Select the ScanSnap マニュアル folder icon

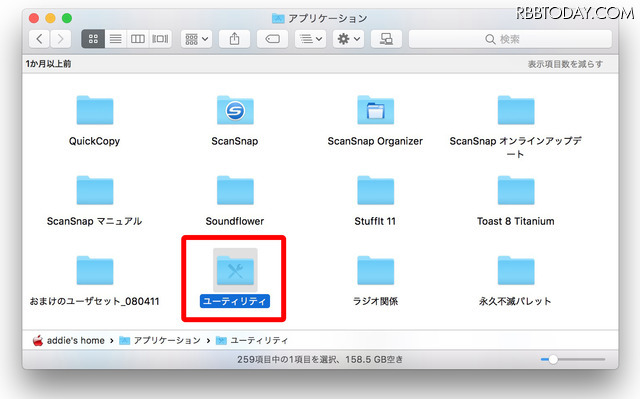click(x=95, y=190)
